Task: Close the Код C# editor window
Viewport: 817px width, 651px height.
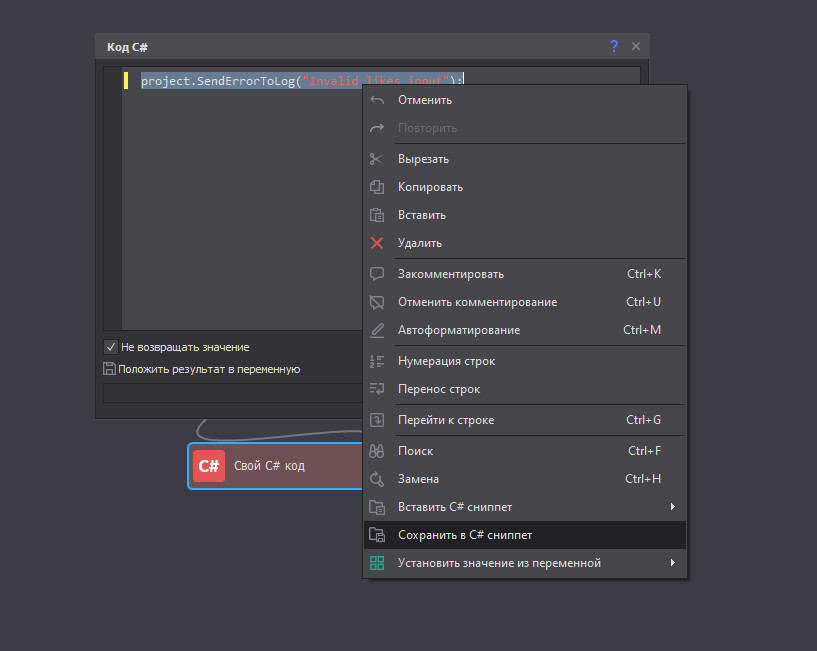Action: pos(636,47)
